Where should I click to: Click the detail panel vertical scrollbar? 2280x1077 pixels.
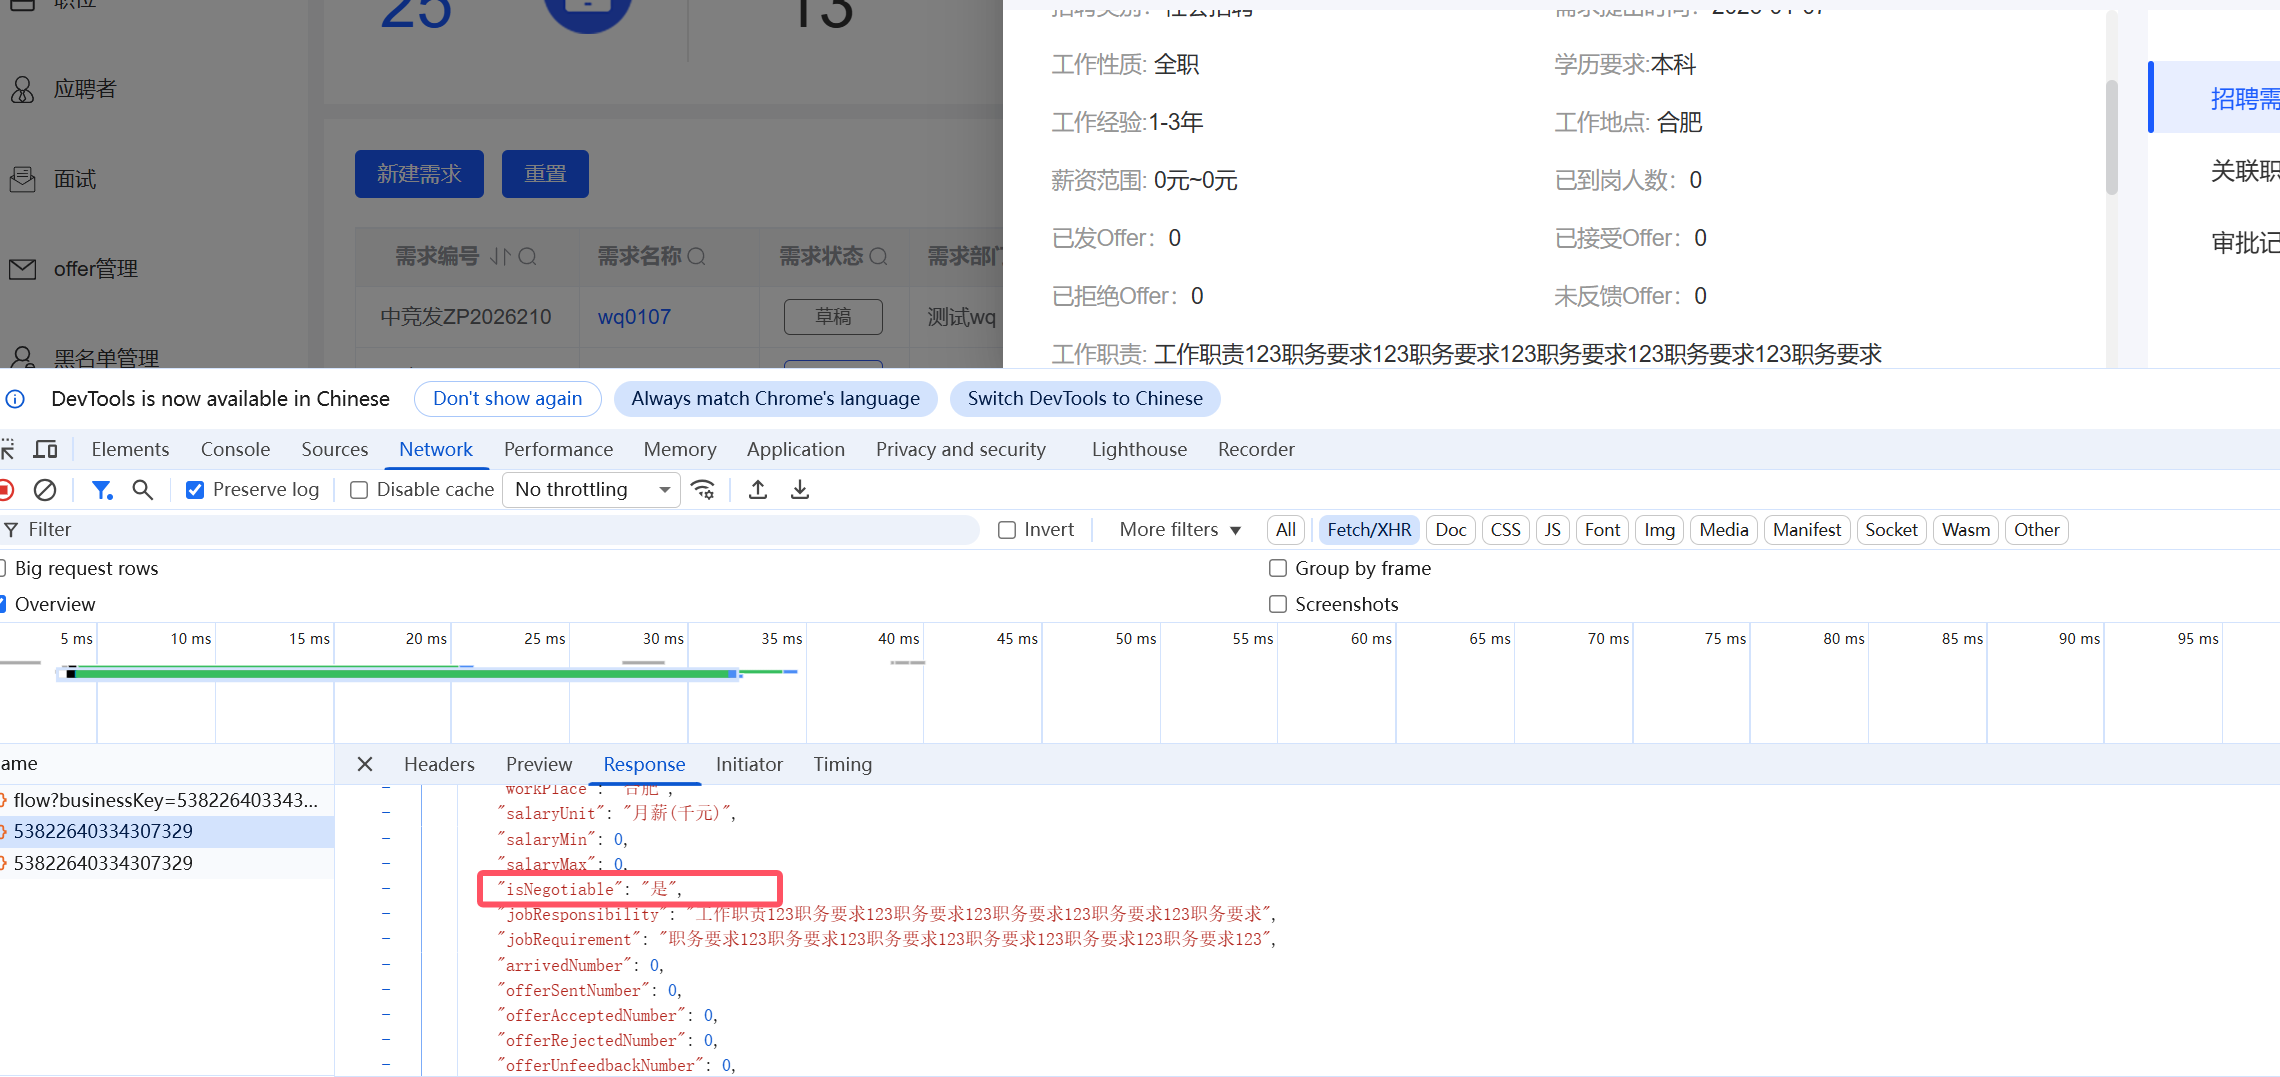pos(2112,138)
